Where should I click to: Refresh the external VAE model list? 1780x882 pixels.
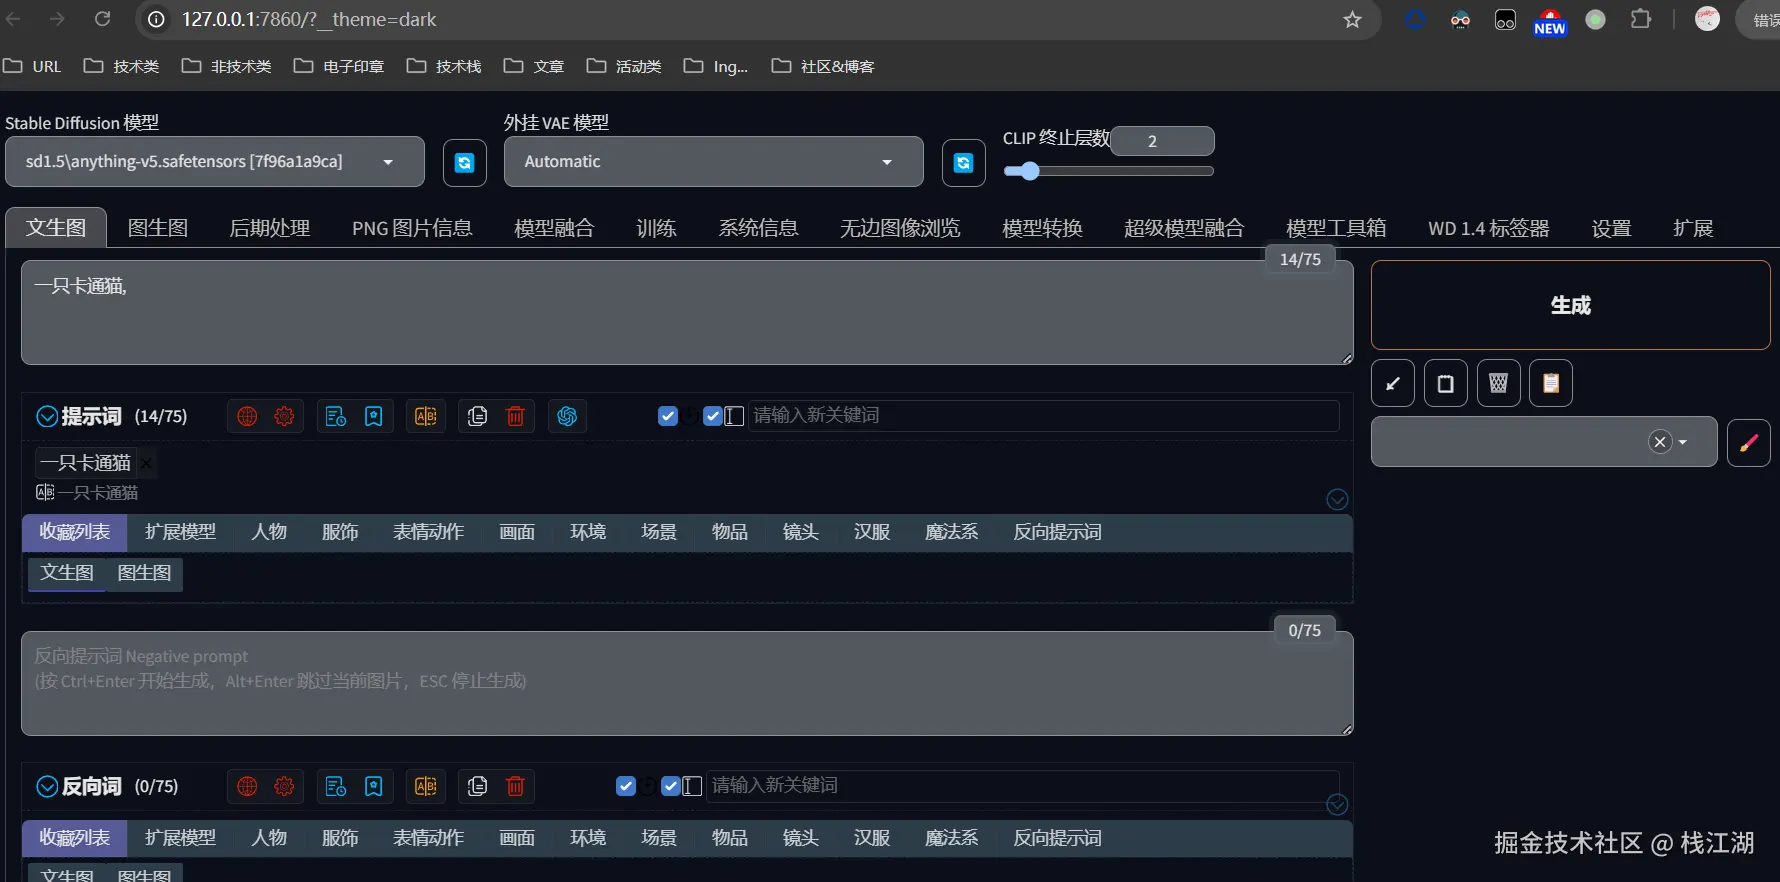point(963,163)
